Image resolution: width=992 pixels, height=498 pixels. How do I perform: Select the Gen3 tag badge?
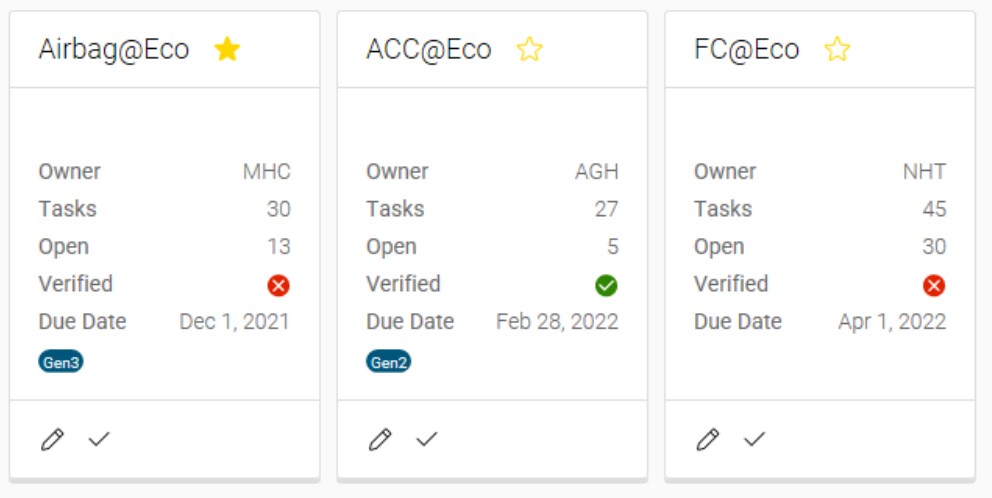coord(61,362)
